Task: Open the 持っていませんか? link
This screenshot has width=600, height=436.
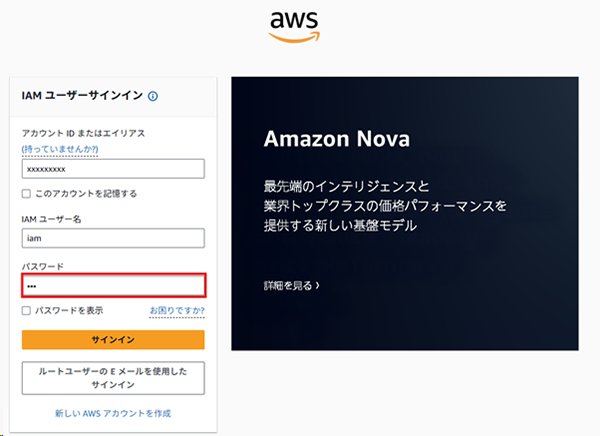Action: point(60,149)
